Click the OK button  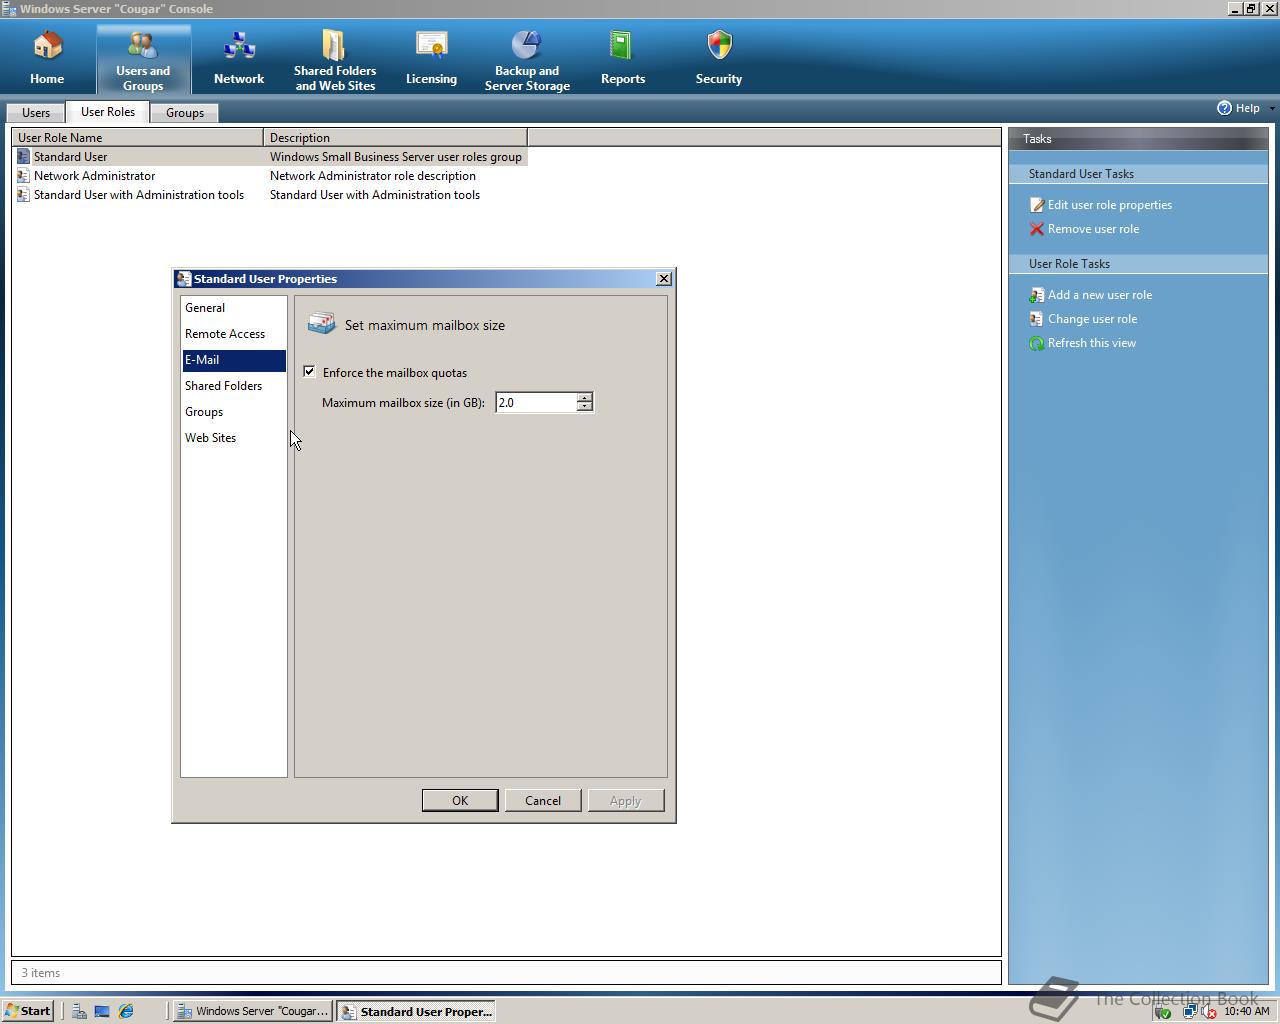460,800
